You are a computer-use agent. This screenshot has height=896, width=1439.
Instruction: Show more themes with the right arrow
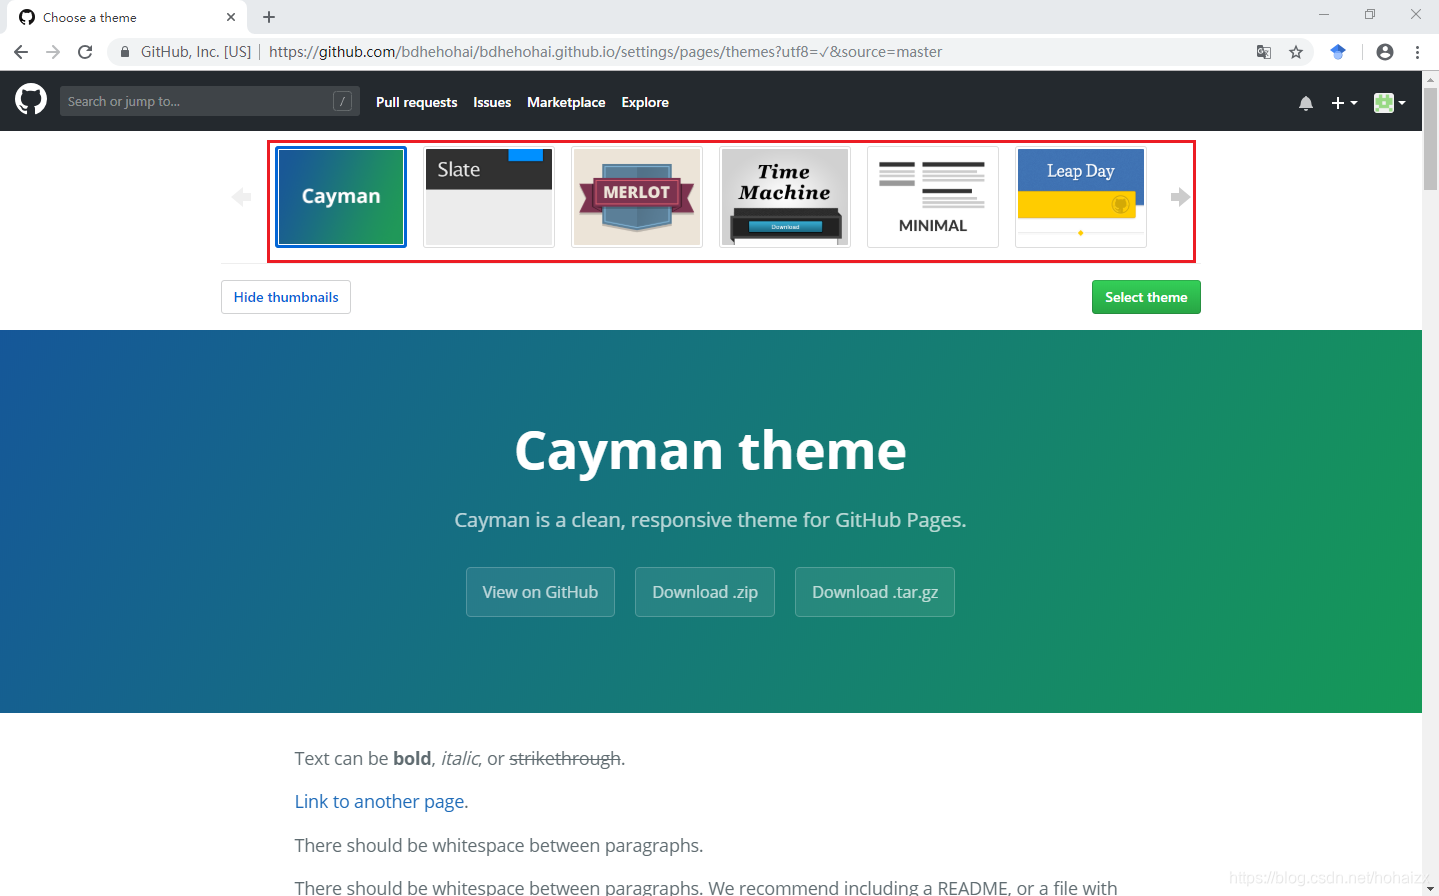coord(1180,197)
